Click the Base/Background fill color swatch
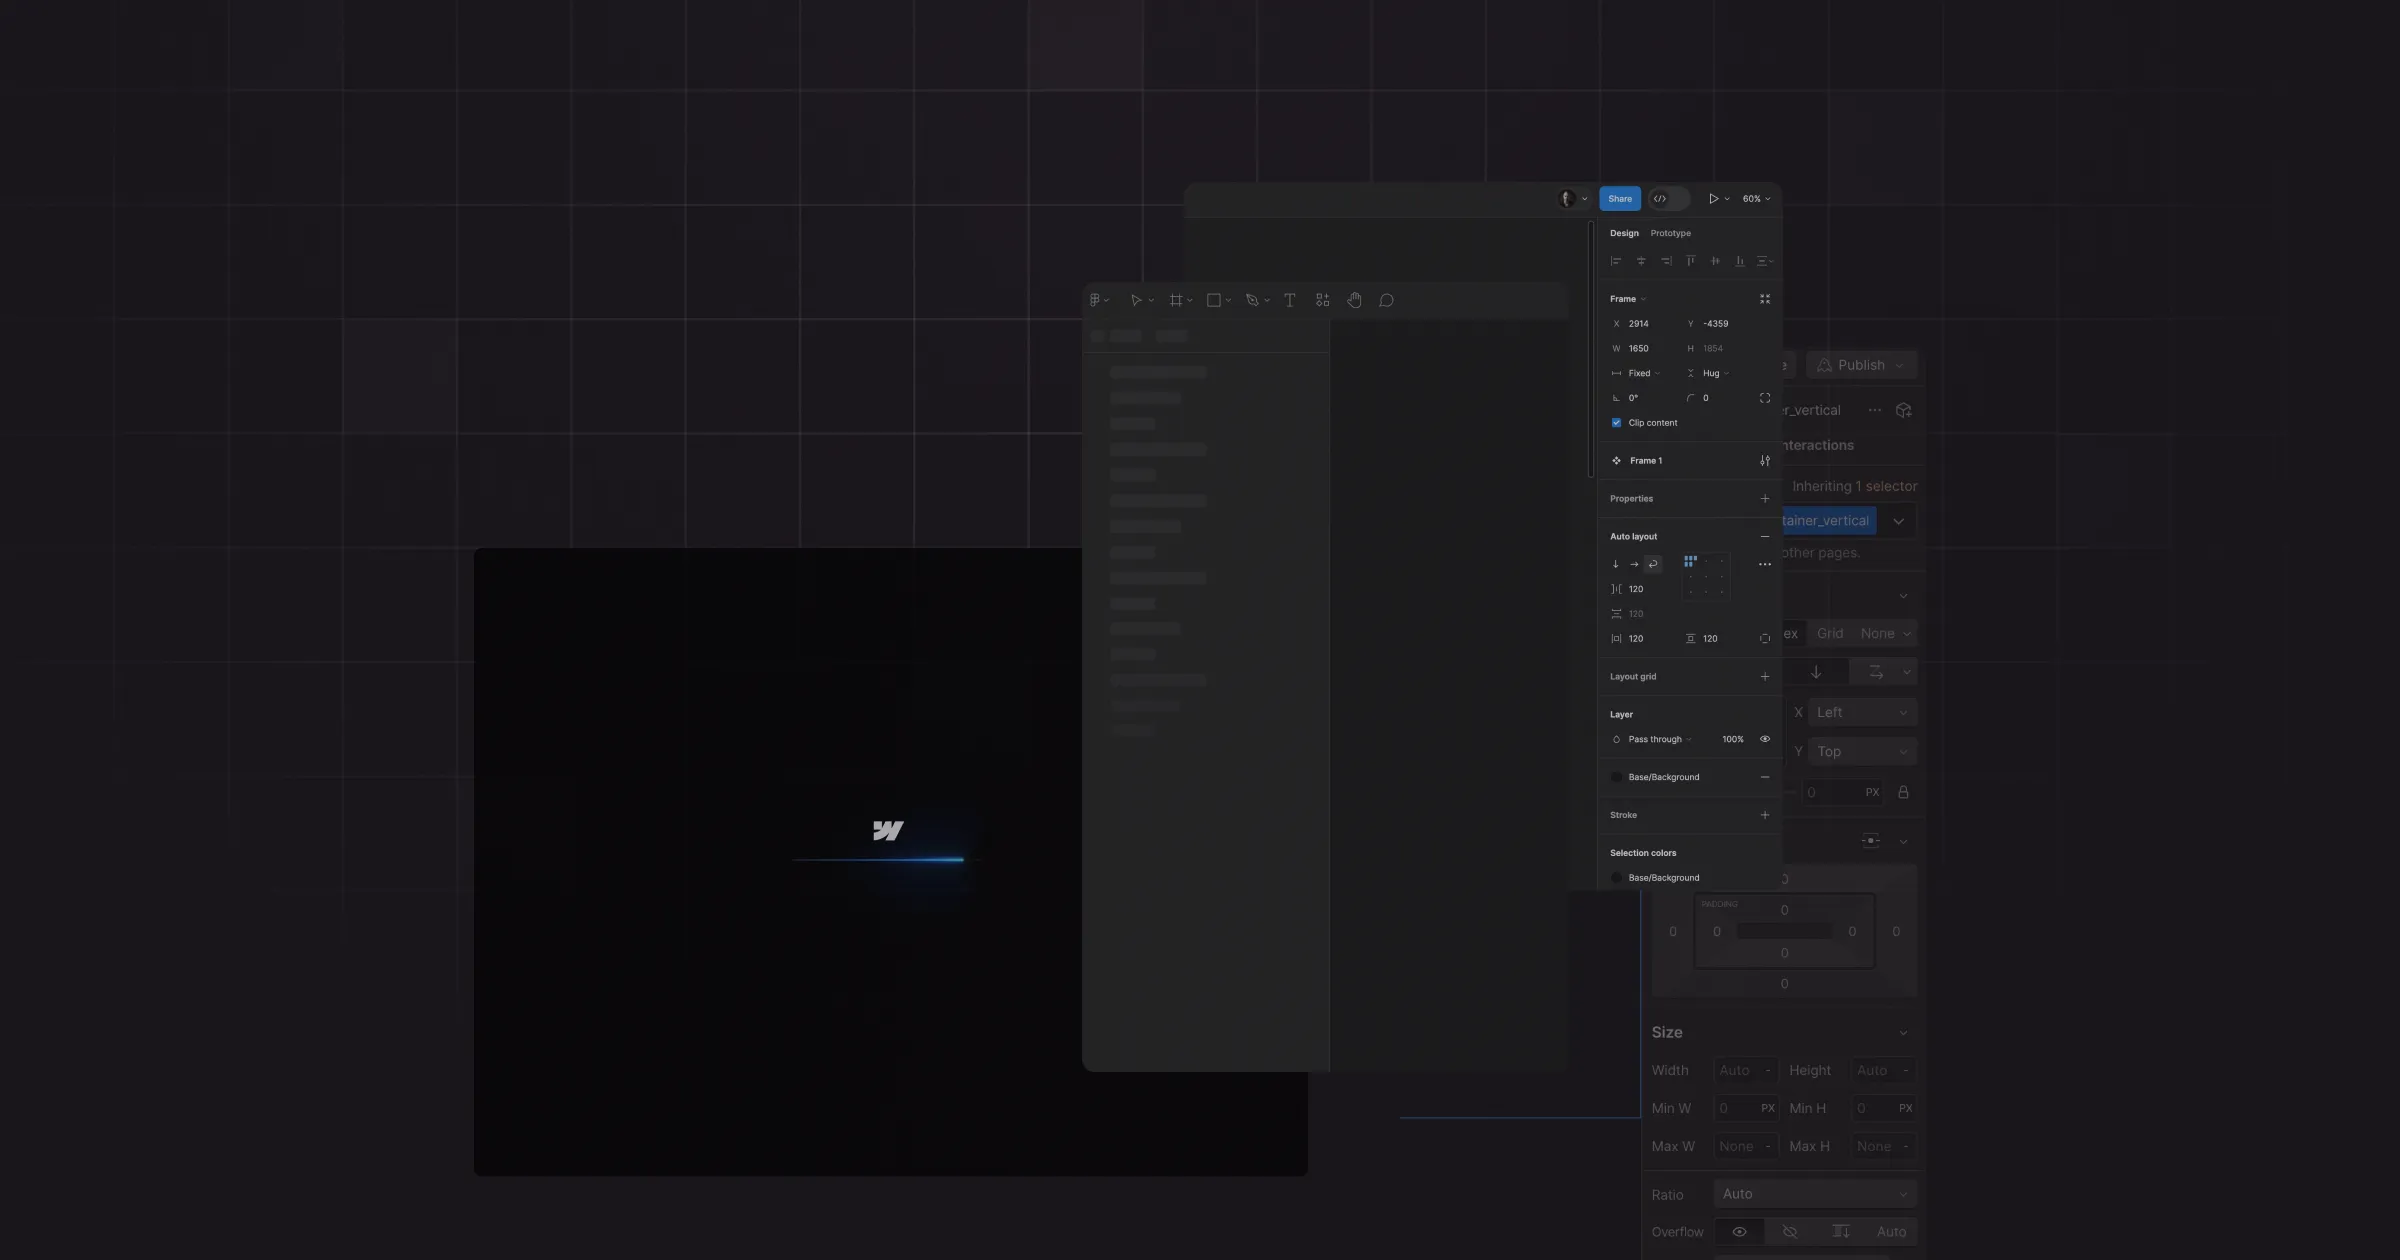This screenshot has height=1260, width=2400. click(x=1616, y=778)
